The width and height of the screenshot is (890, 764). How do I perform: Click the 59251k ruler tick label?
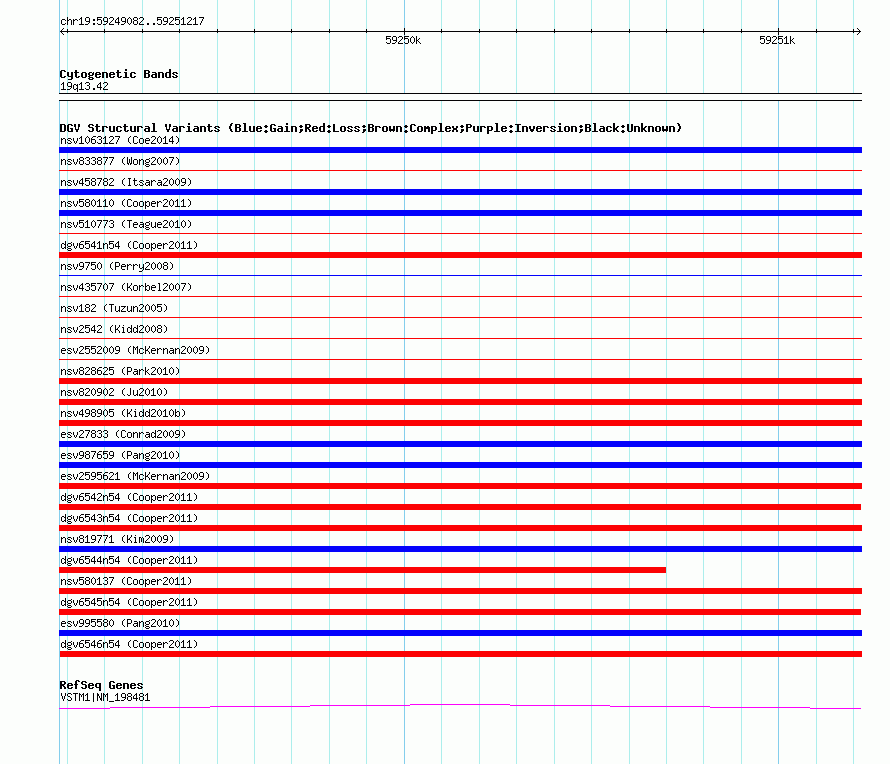coord(777,40)
